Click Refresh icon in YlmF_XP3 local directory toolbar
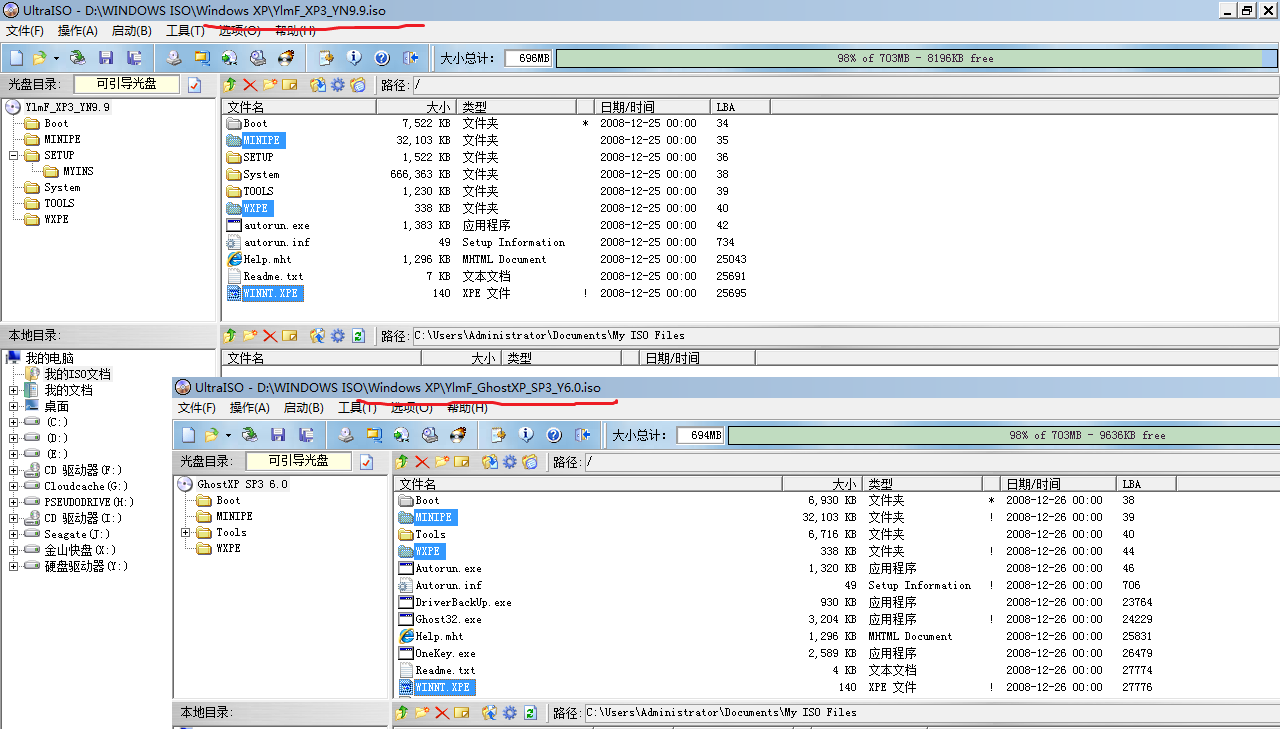The image size is (1280, 729). tap(358, 336)
